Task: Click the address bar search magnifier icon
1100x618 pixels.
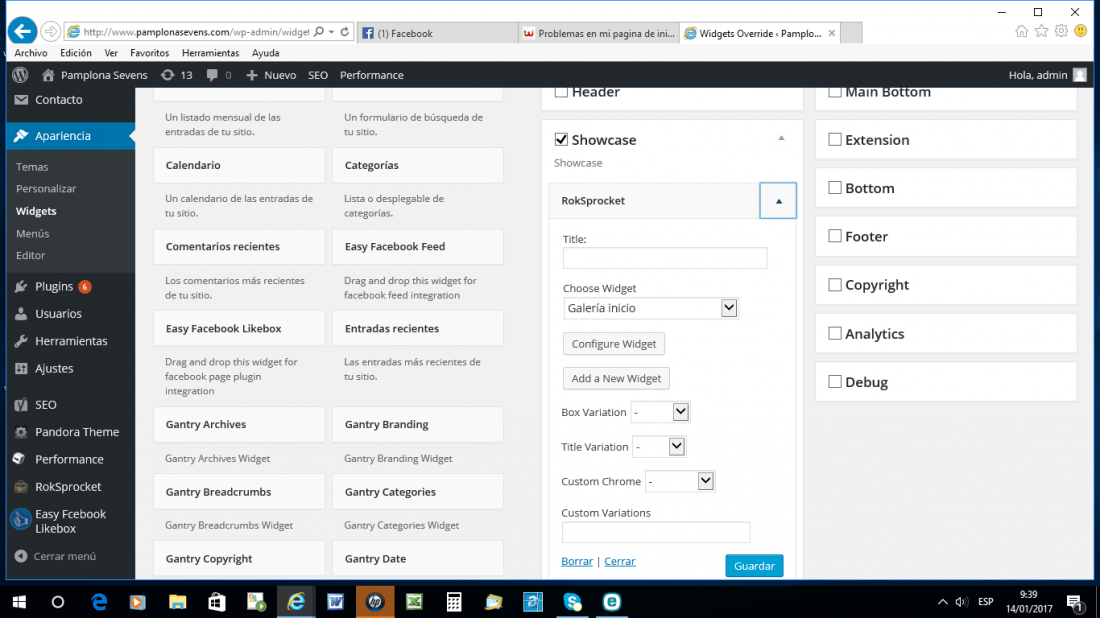Action: 319,32
